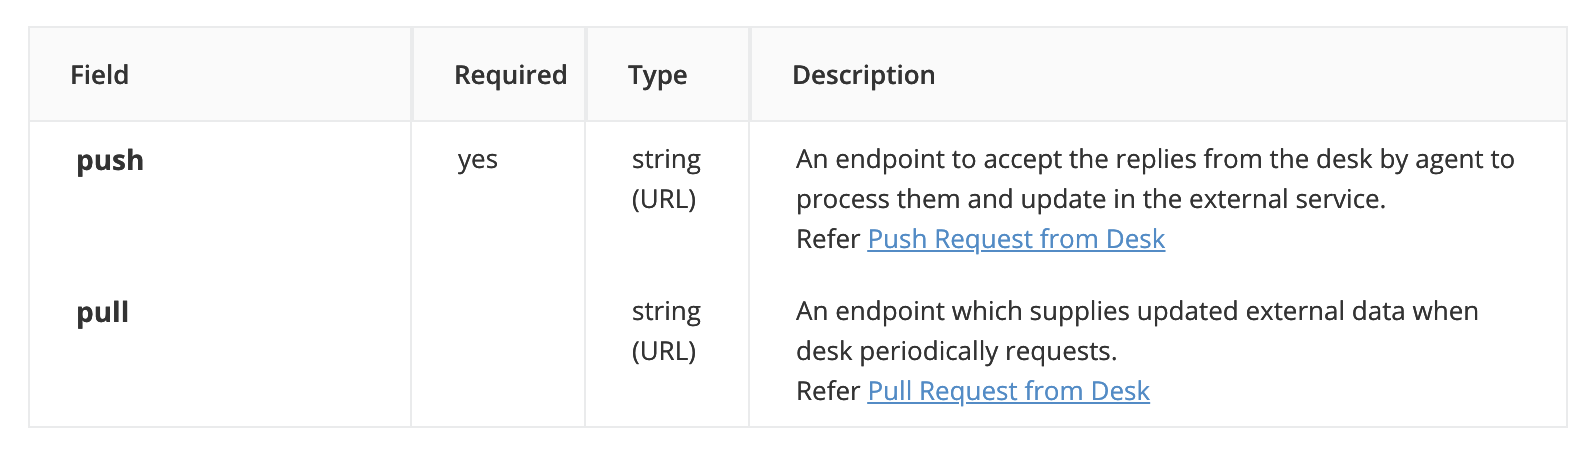Select the Description column header
This screenshot has height=460, width=1594.
(863, 75)
